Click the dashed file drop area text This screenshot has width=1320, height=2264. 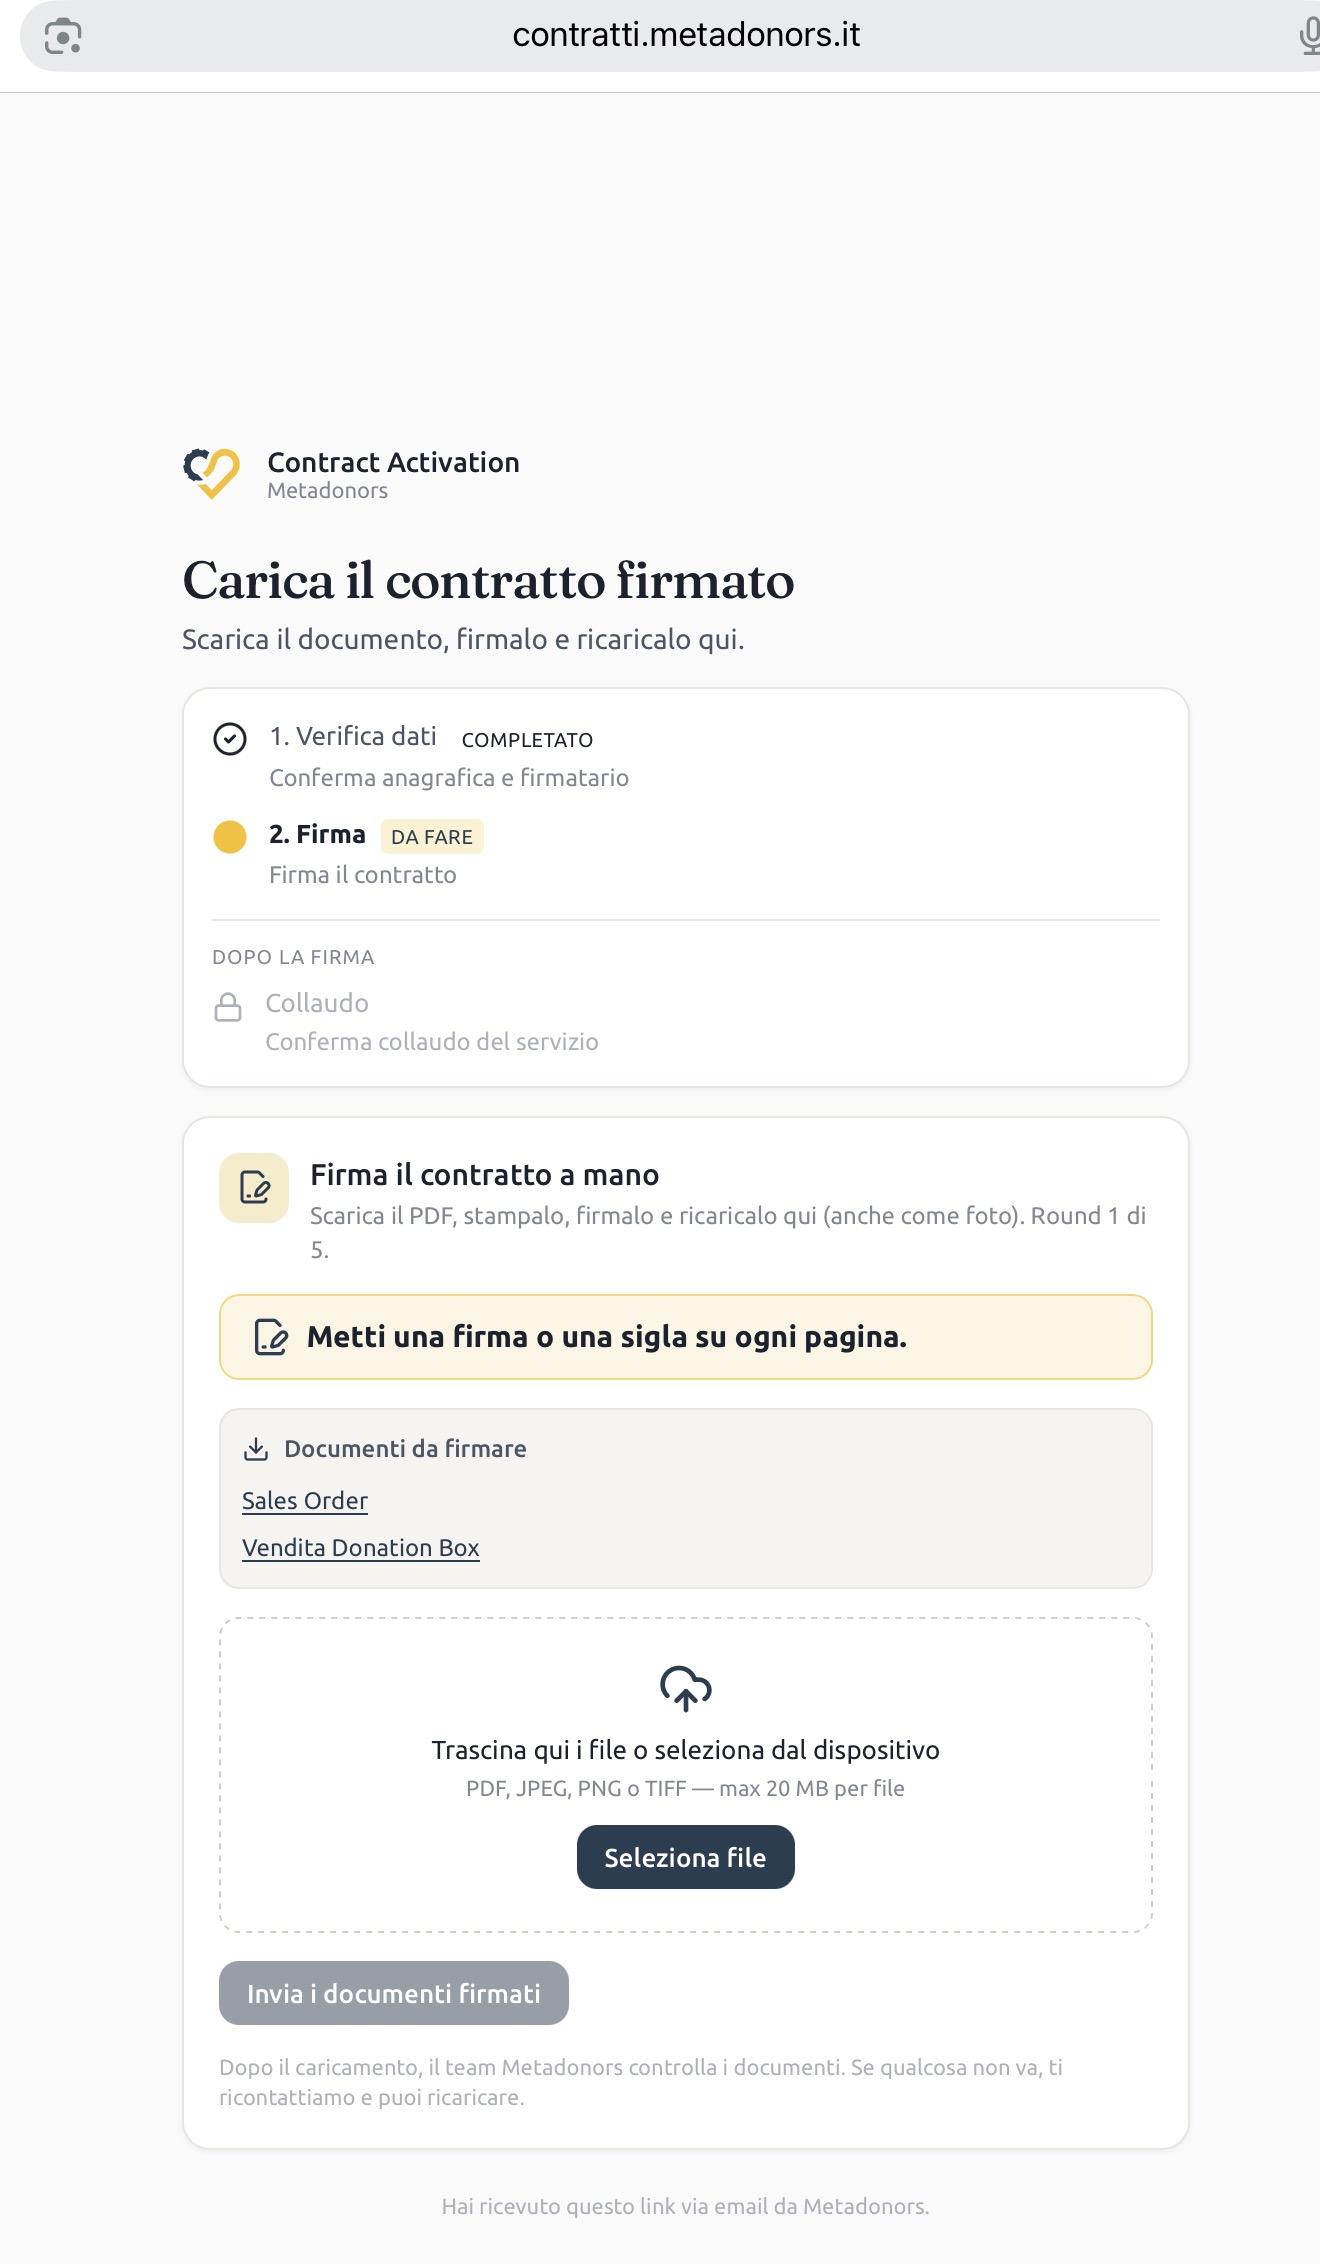[x=686, y=1750]
